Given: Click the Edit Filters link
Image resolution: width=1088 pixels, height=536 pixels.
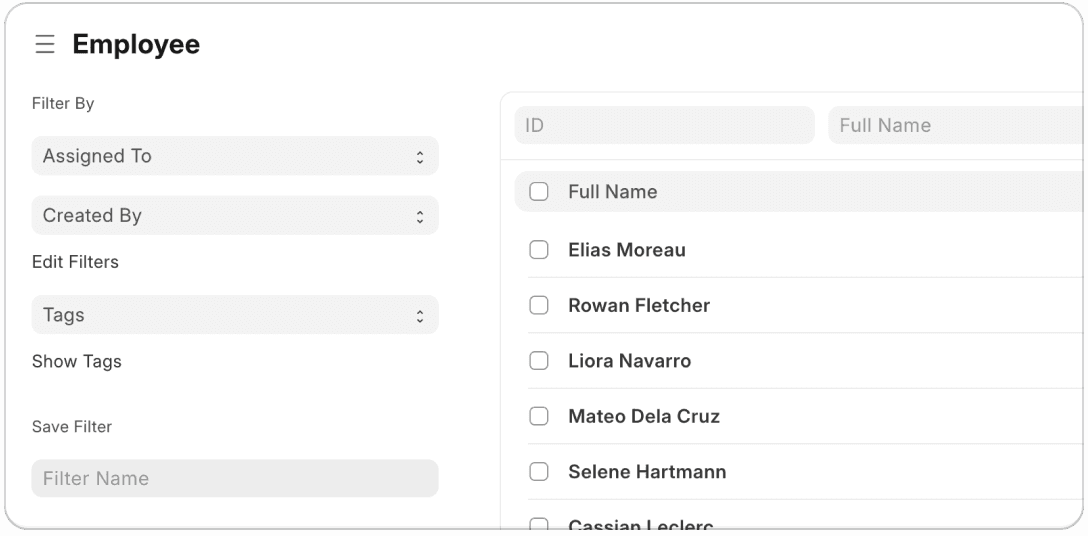Looking at the screenshot, I should click(x=75, y=262).
